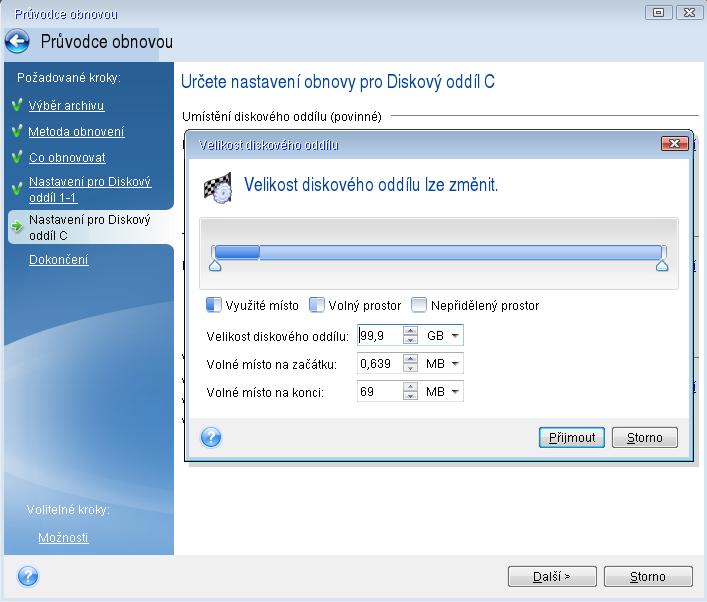Focus the Volné místo na konci field
707x602 pixels.
(380, 391)
